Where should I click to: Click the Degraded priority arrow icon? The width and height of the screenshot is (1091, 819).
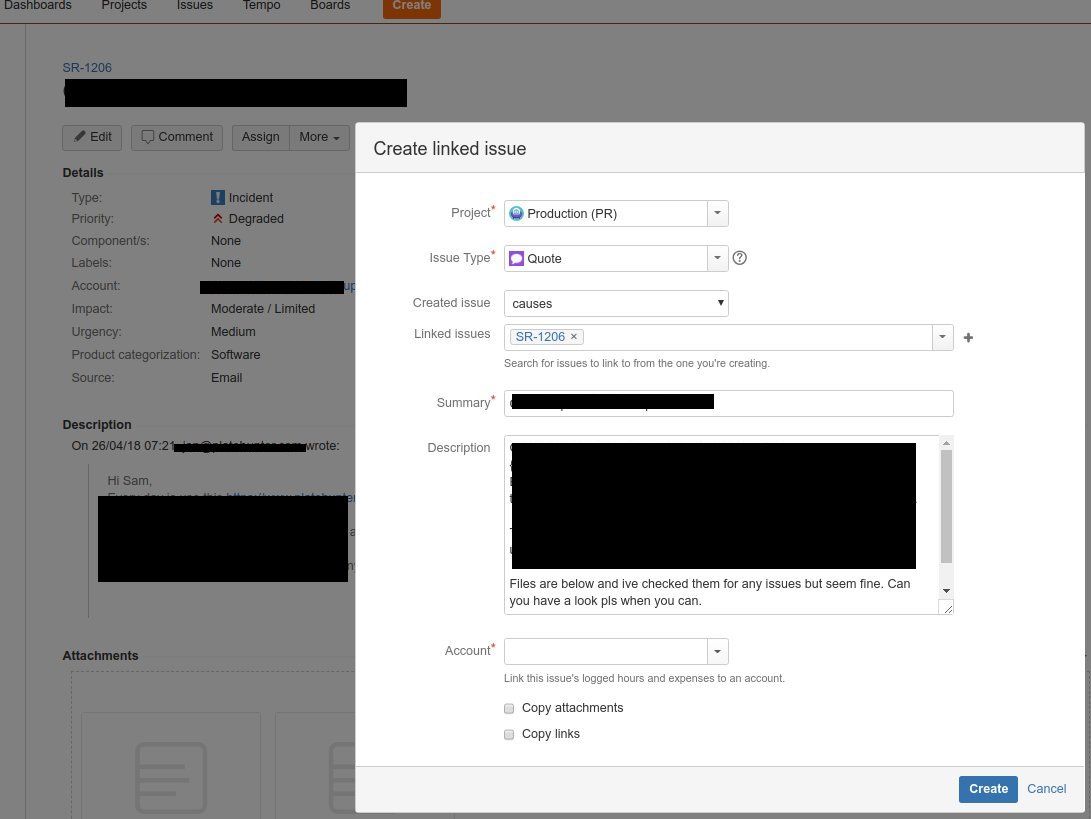[x=218, y=218]
